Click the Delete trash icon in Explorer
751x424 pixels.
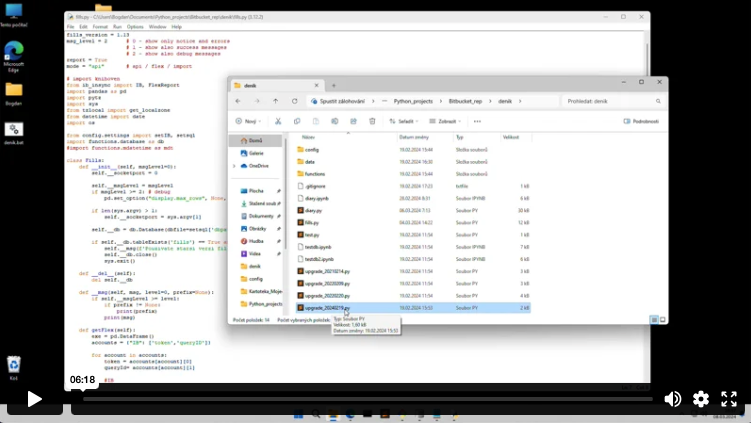372,121
